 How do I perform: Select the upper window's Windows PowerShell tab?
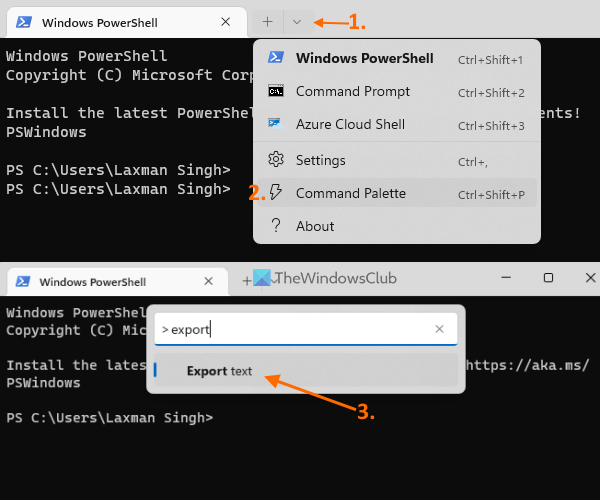click(x=100, y=21)
